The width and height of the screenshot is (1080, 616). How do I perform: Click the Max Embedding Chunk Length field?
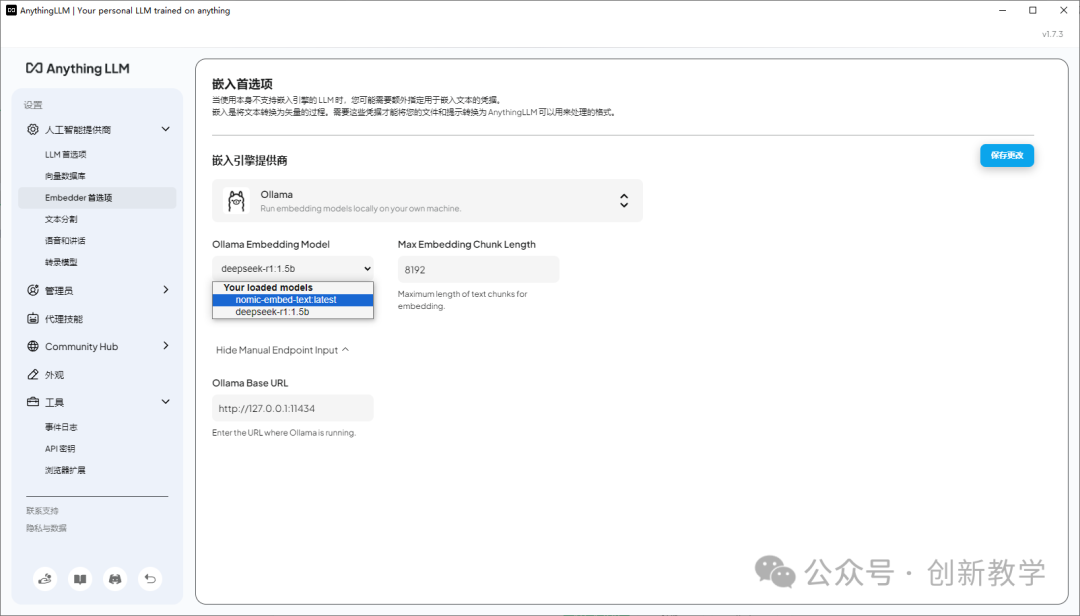coord(478,269)
